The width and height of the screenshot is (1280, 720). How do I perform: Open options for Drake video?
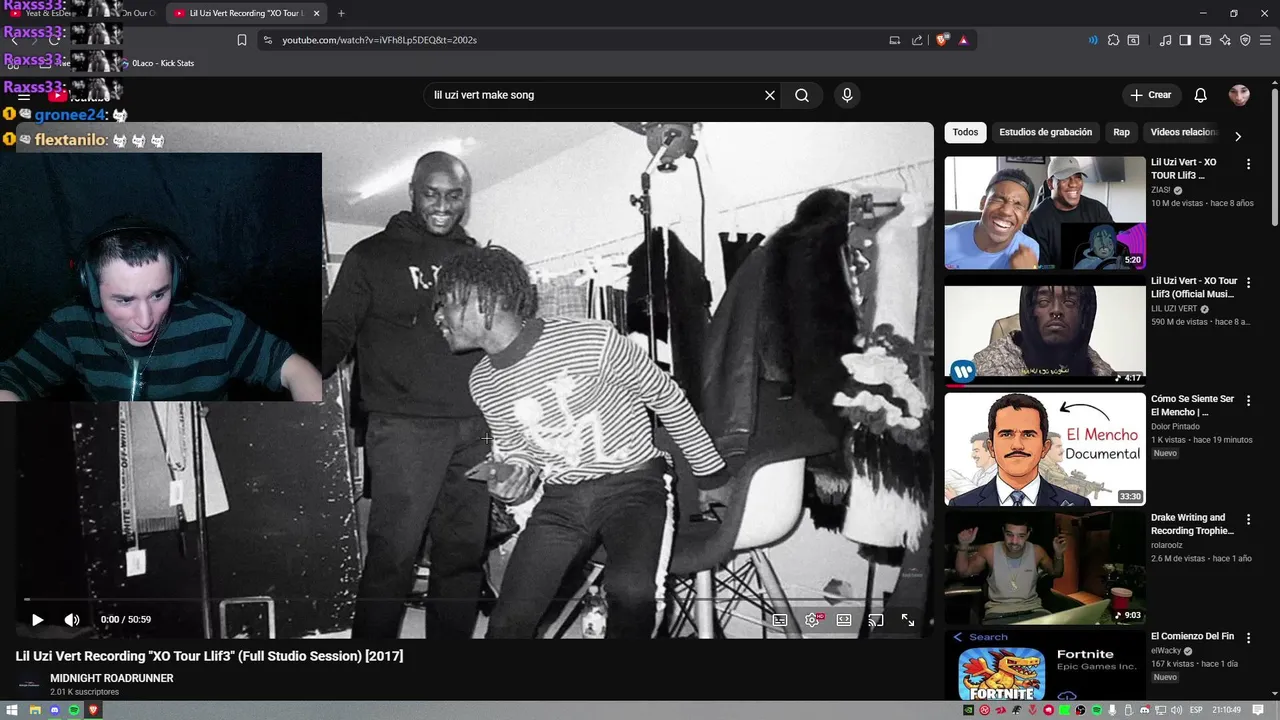pyautogui.click(x=1248, y=520)
